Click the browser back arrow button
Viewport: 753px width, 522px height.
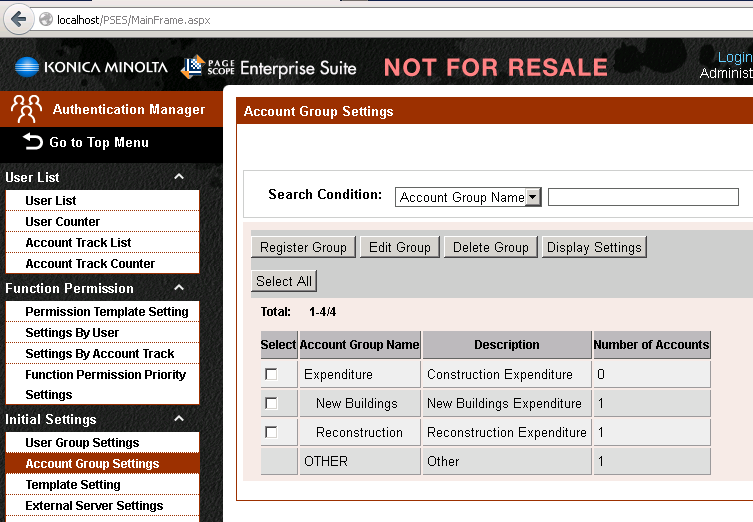[18, 19]
